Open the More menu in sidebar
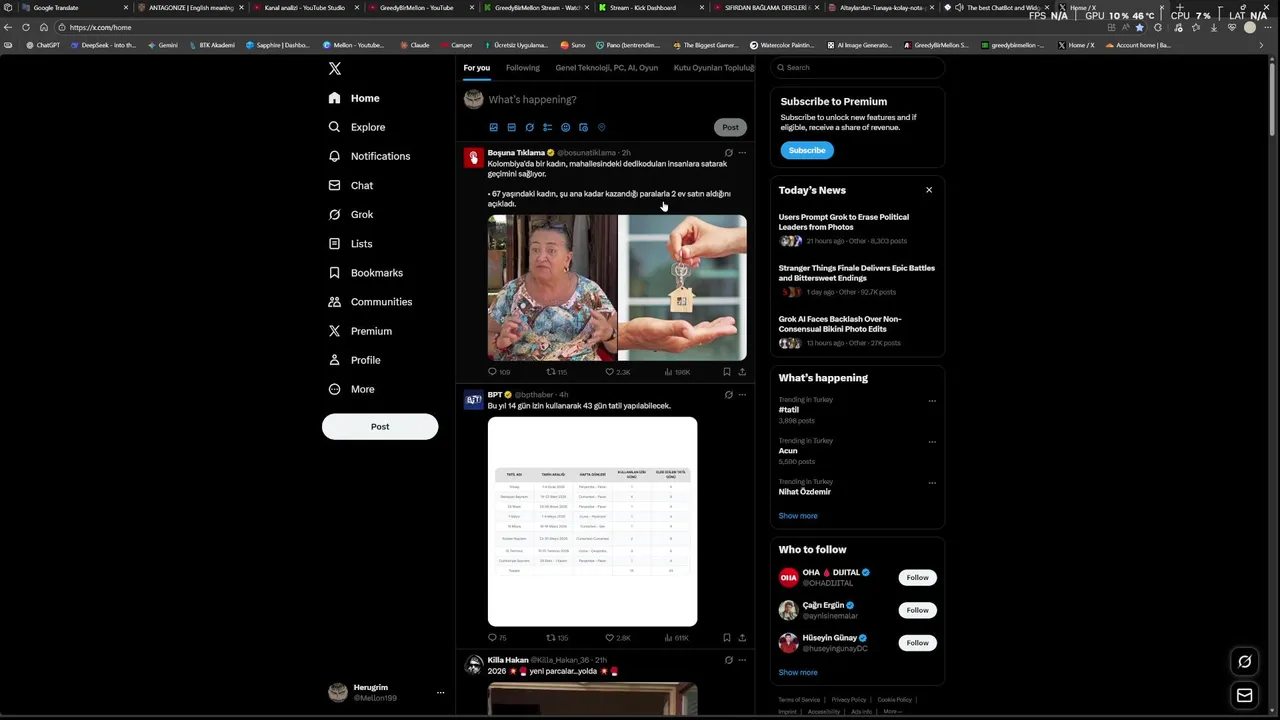The height and width of the screenshot is (720, 1280). 351,389
